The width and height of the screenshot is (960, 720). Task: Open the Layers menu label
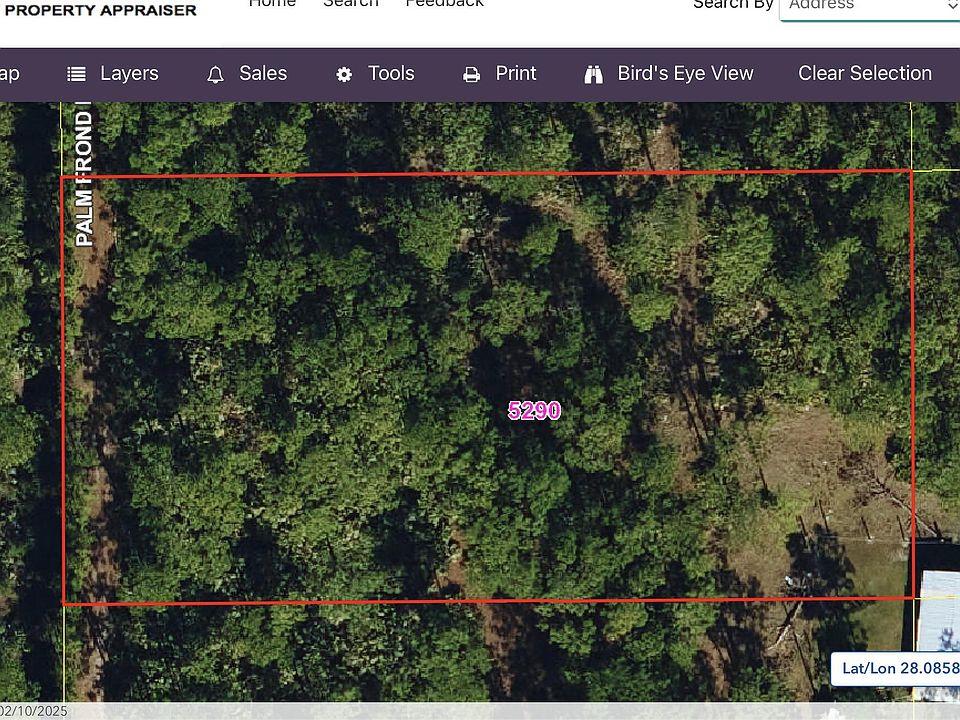(129, 73)
